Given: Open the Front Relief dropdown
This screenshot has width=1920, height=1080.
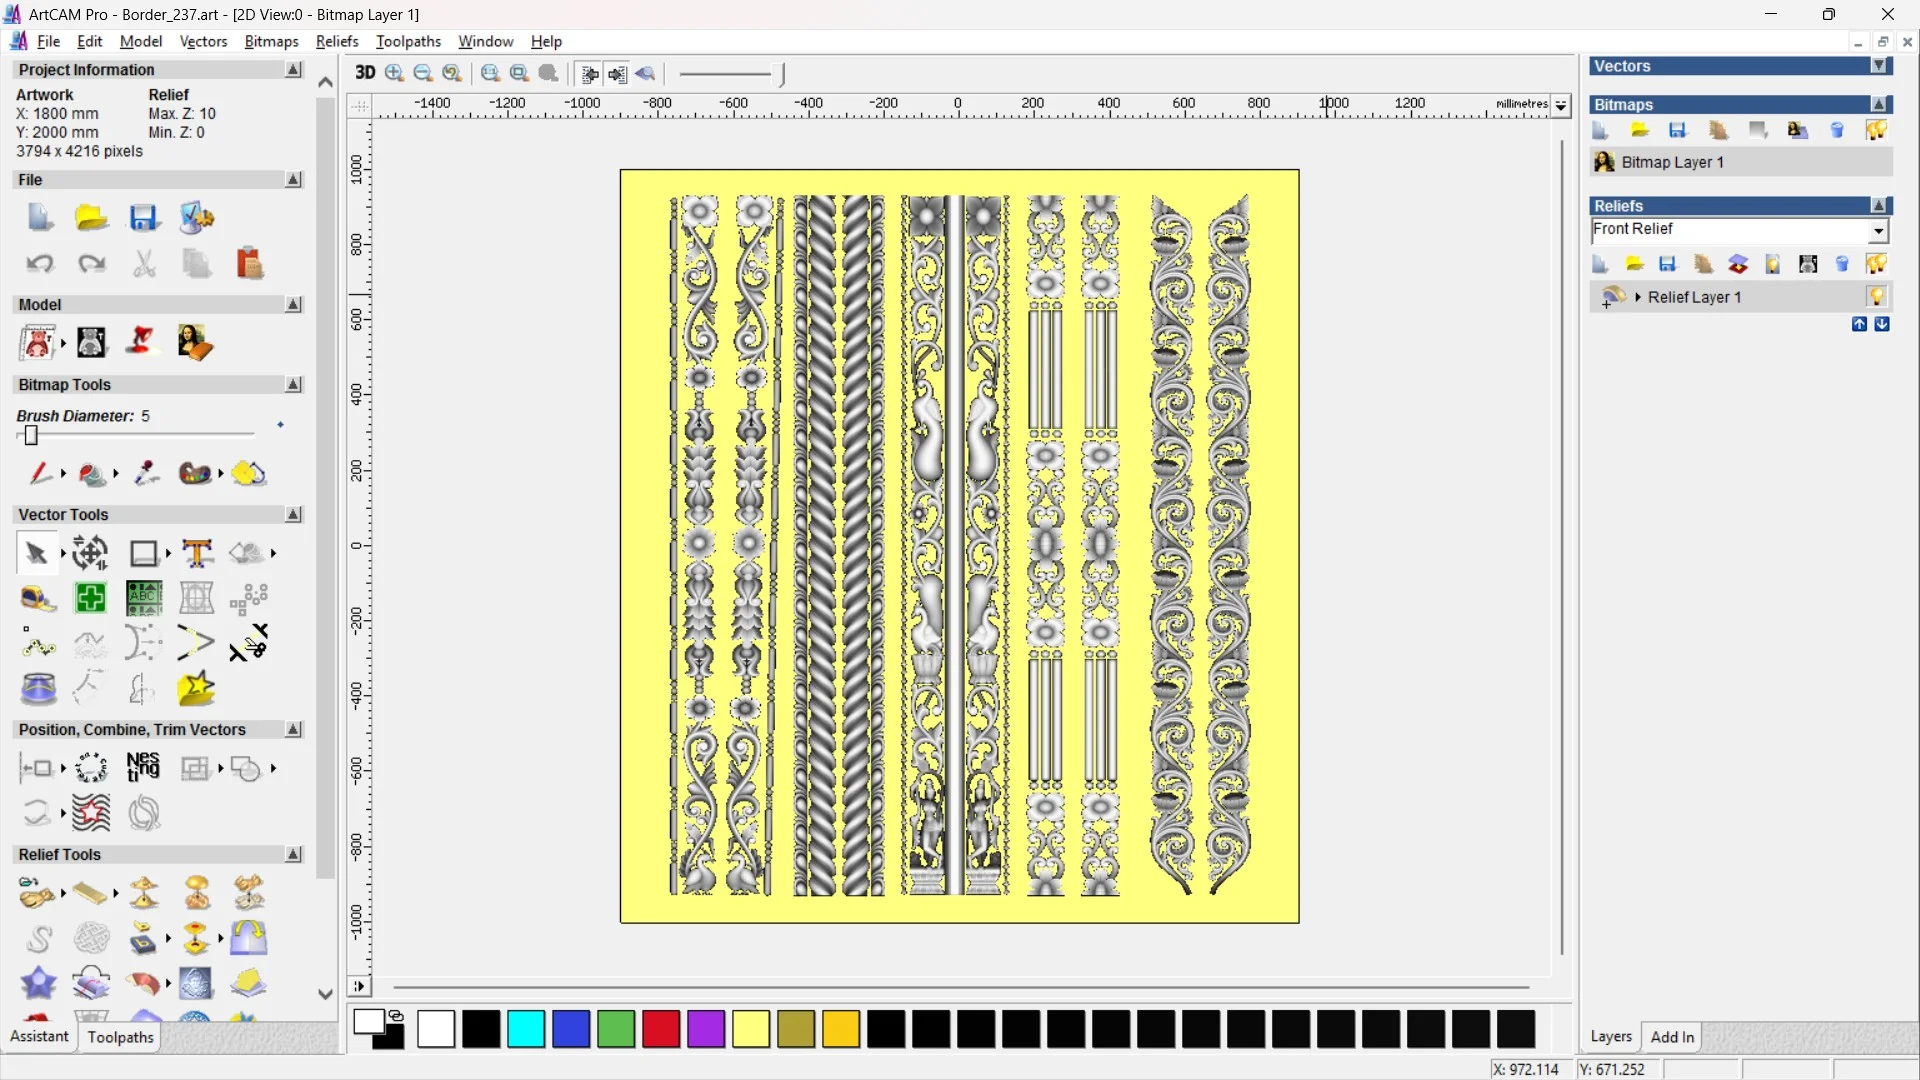Looking at the screenshot, I should click(x=1878, y=231).
